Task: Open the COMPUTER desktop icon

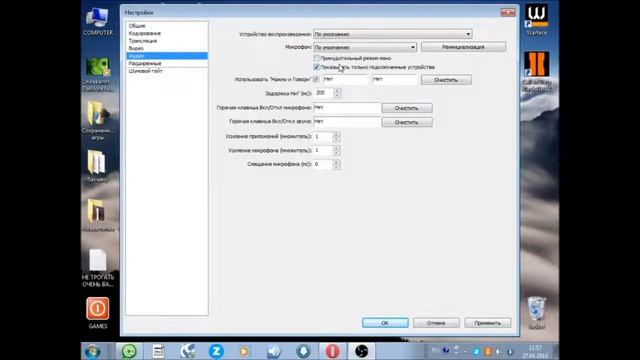Action: pos(98,22)
